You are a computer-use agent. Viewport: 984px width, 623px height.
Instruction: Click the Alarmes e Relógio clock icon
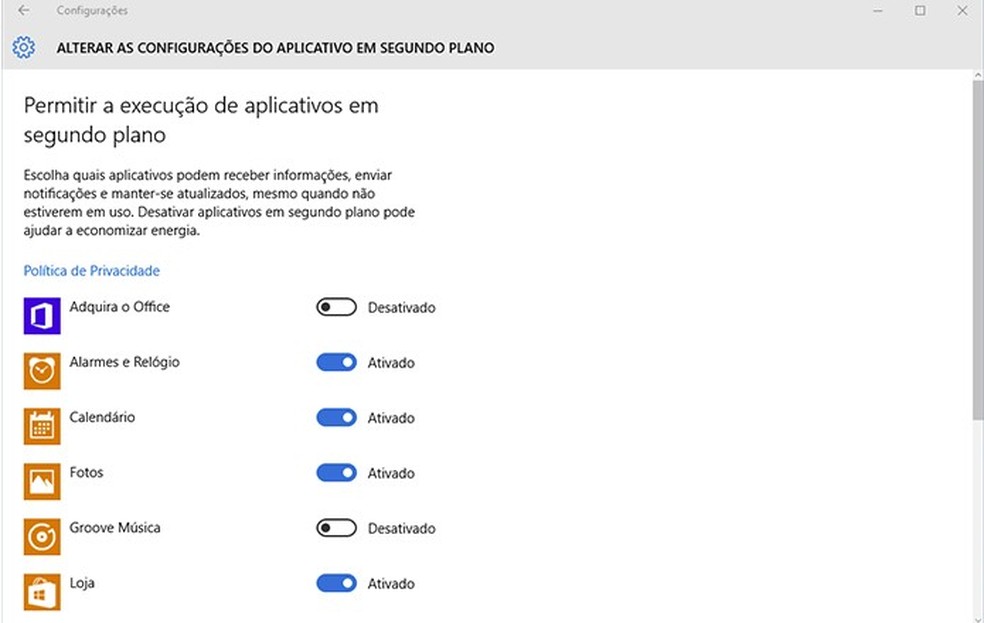(41, 371)
